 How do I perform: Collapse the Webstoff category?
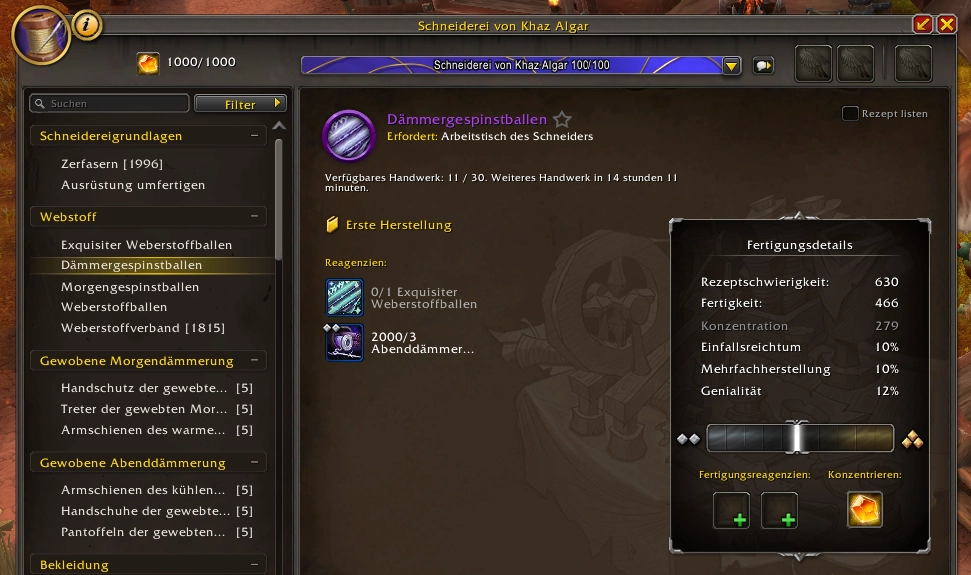coord(255,217)
